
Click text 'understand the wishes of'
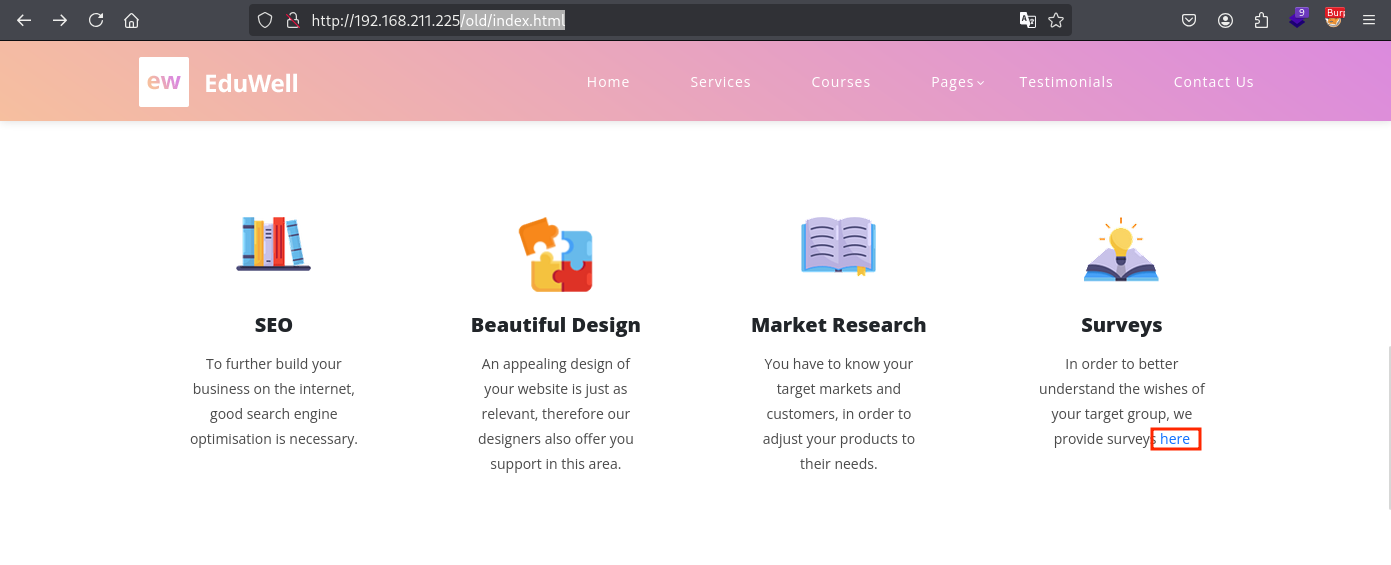(1122, 389)
